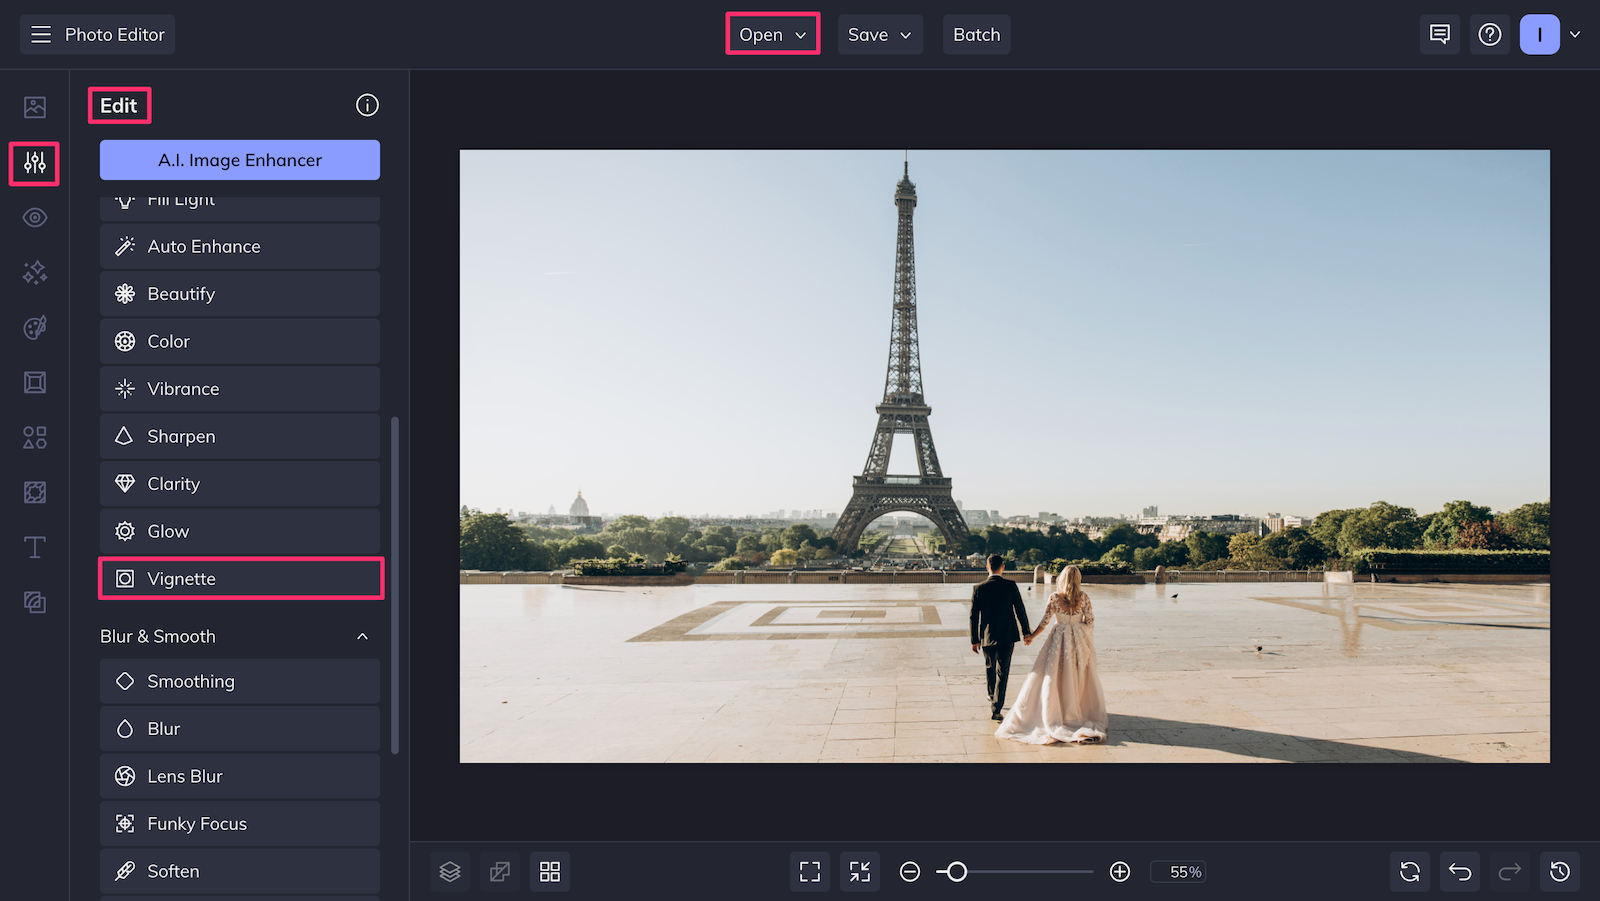Open the Graphics shapes panel
Viewport: 1600px width, 901px height.
coord(34,437)
